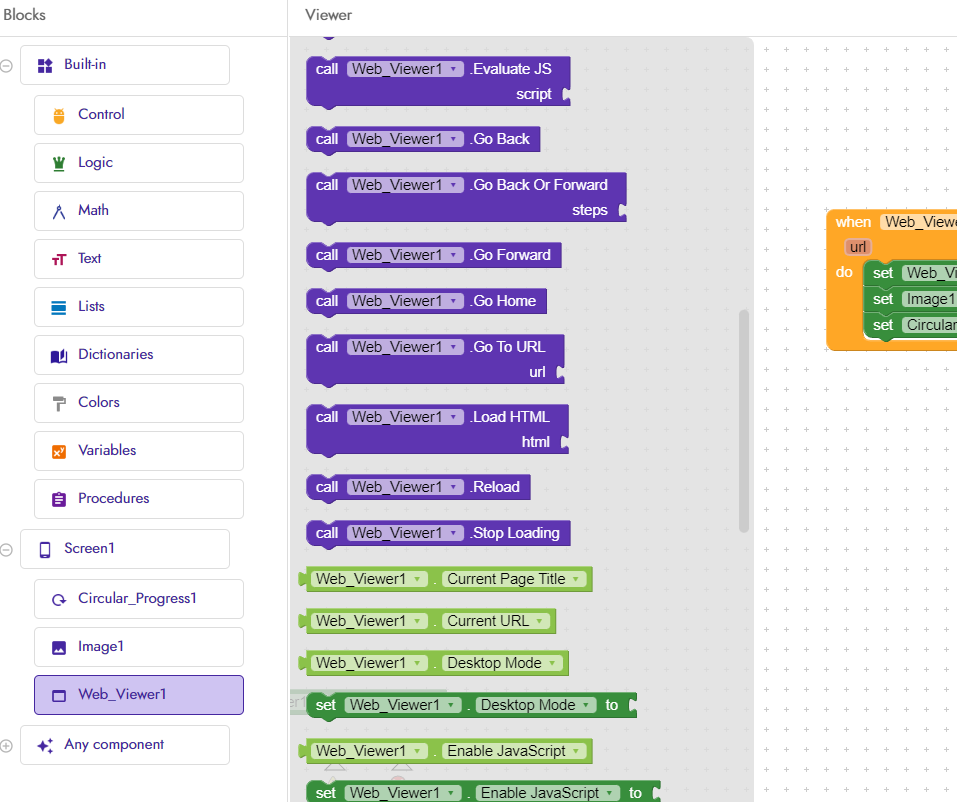957x802 pixels.
Task: Collapse the Screen1 component tree
Action: [x=7, y=549]
